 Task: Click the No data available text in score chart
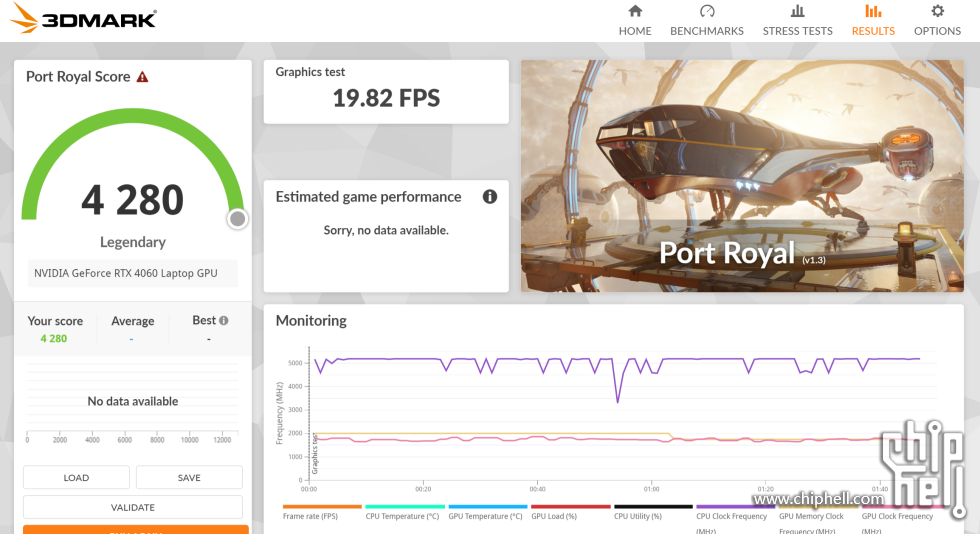coord(132,401)
